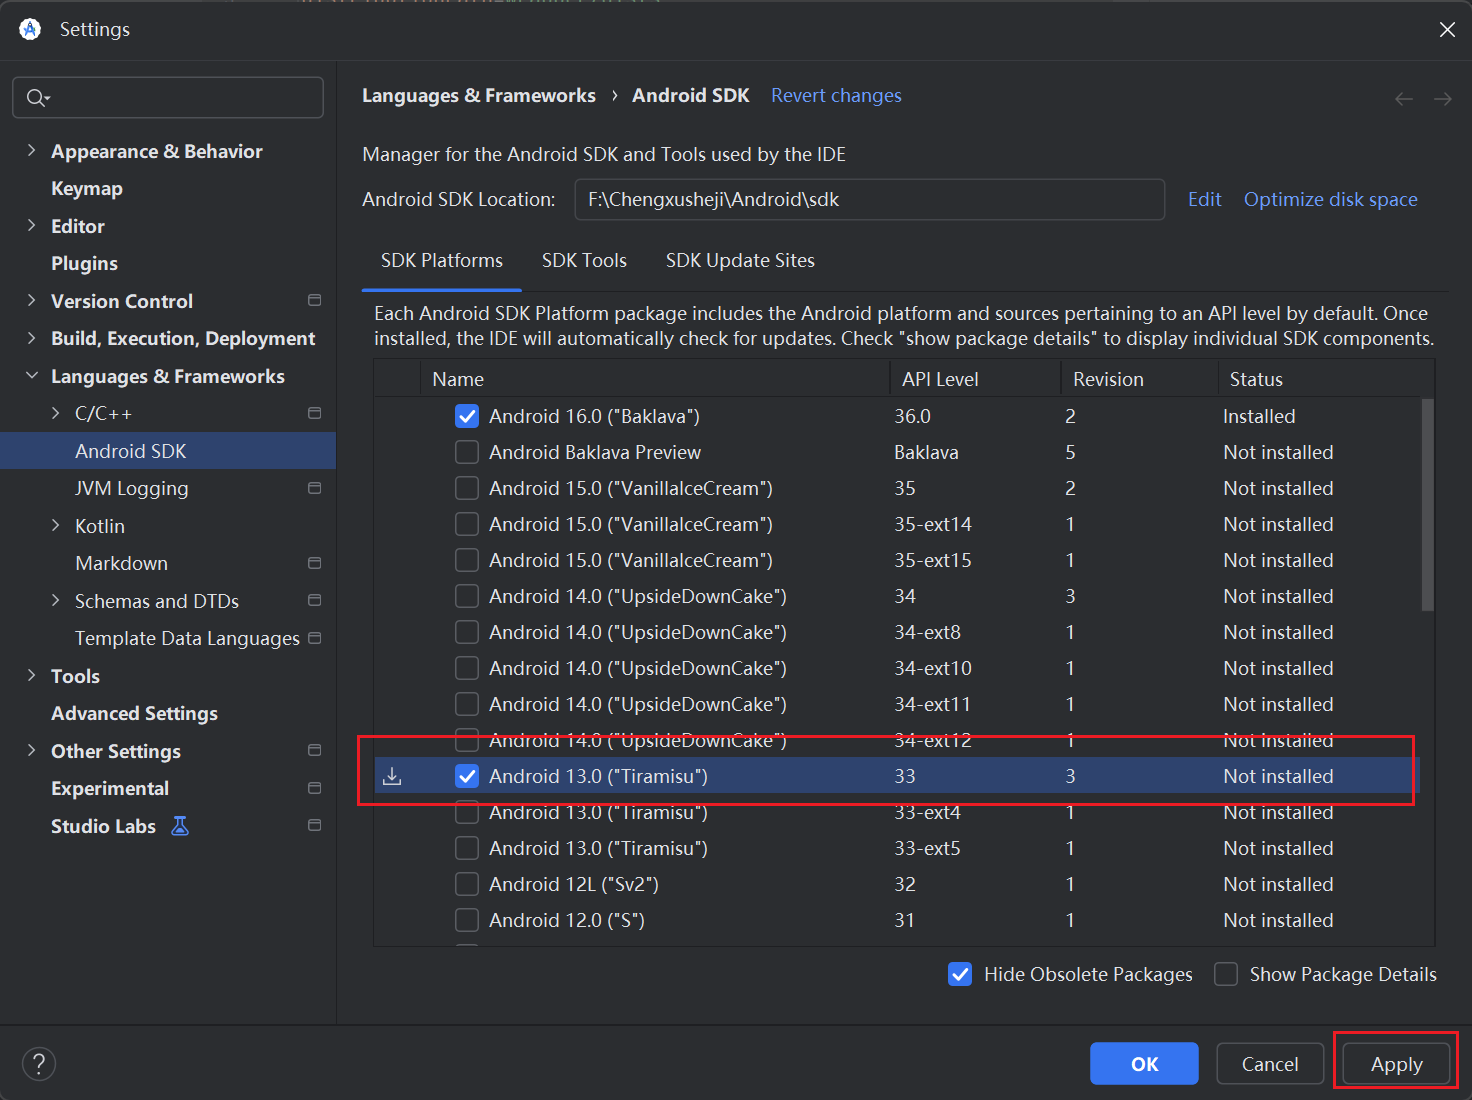This screenshot has height=1100, width=1472.
Task: Open Keymap settings page
Action: (87, 188)
